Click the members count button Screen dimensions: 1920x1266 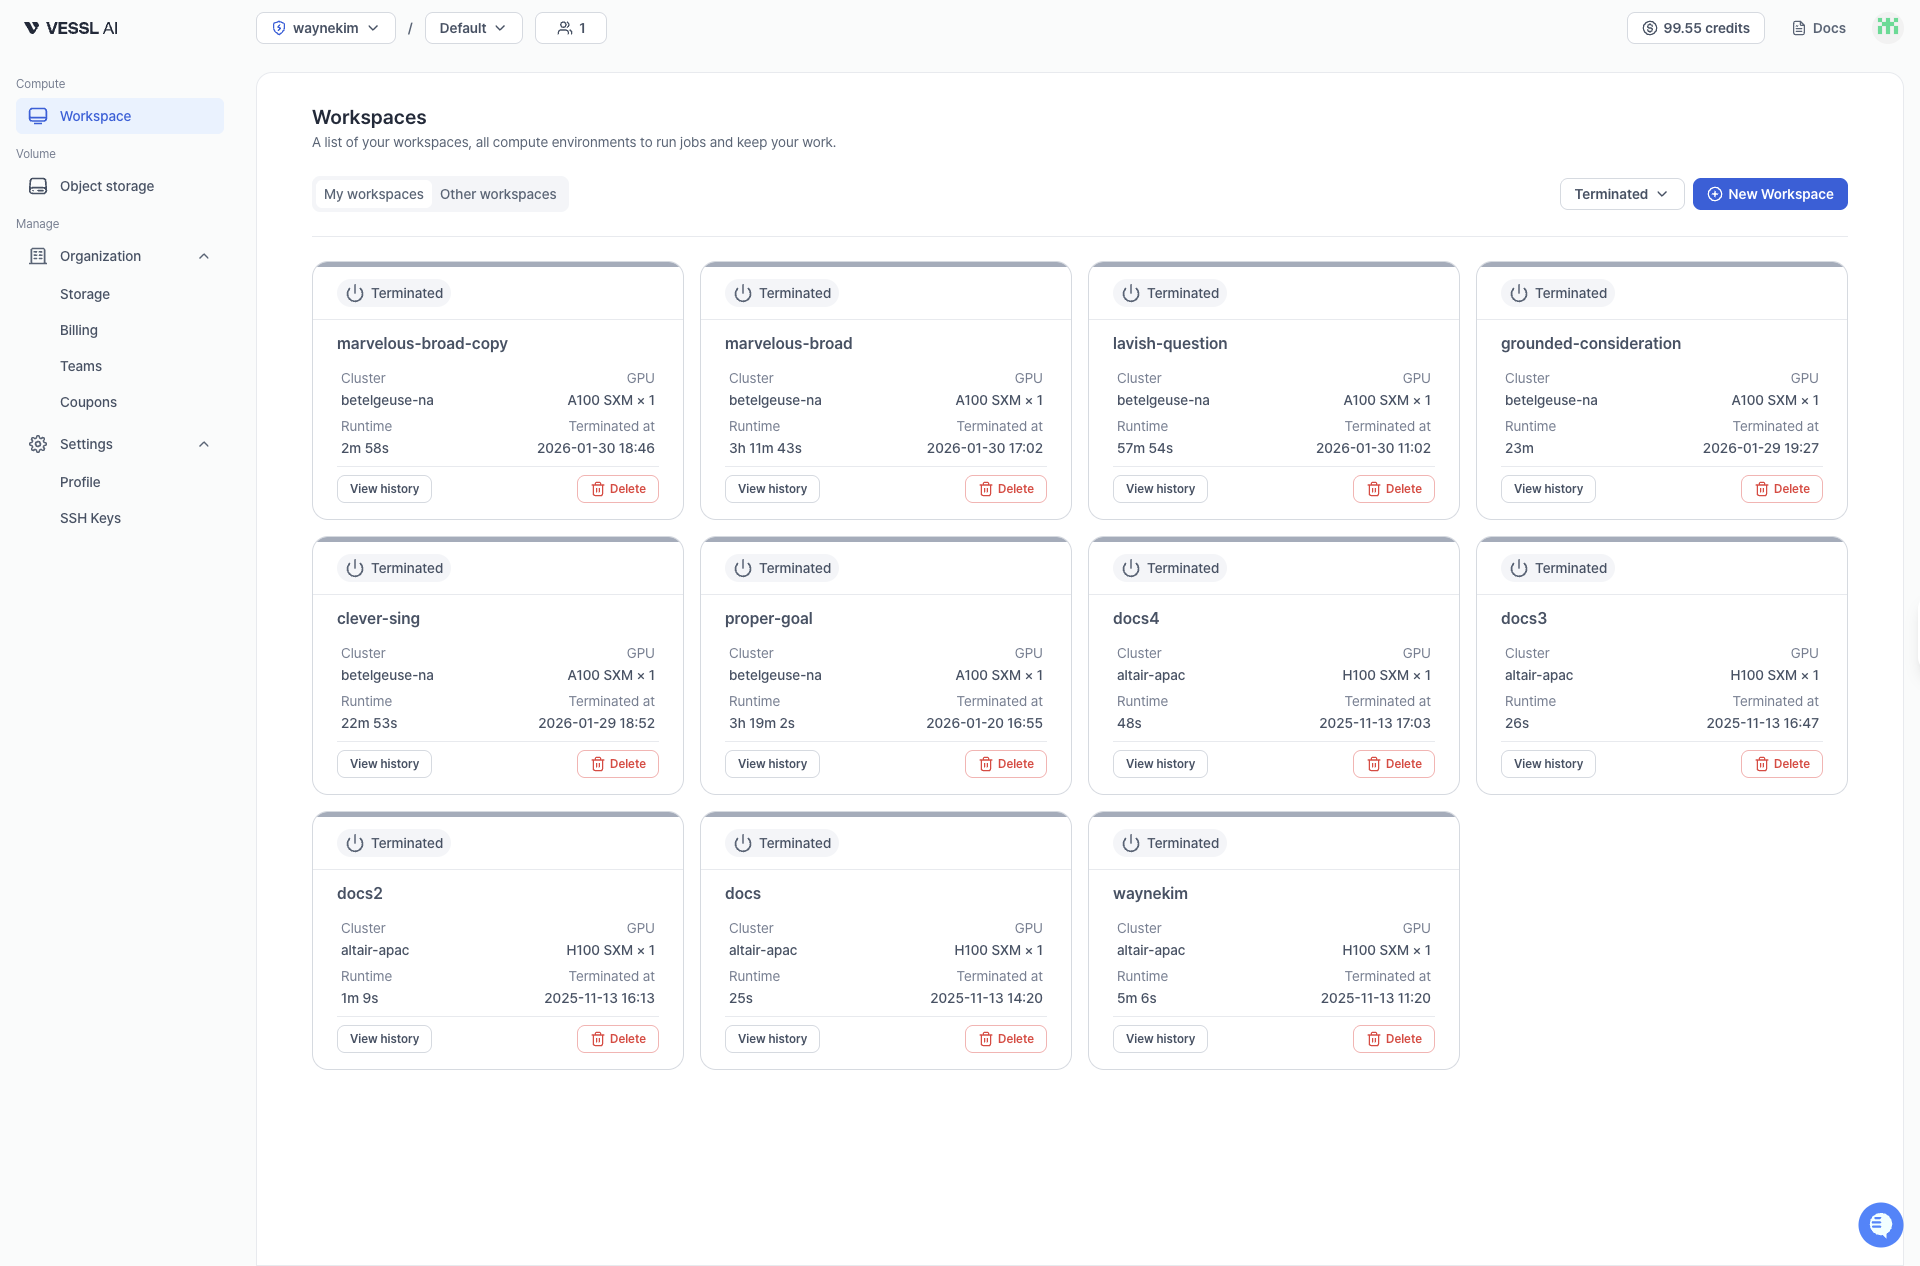click(570, 27)
